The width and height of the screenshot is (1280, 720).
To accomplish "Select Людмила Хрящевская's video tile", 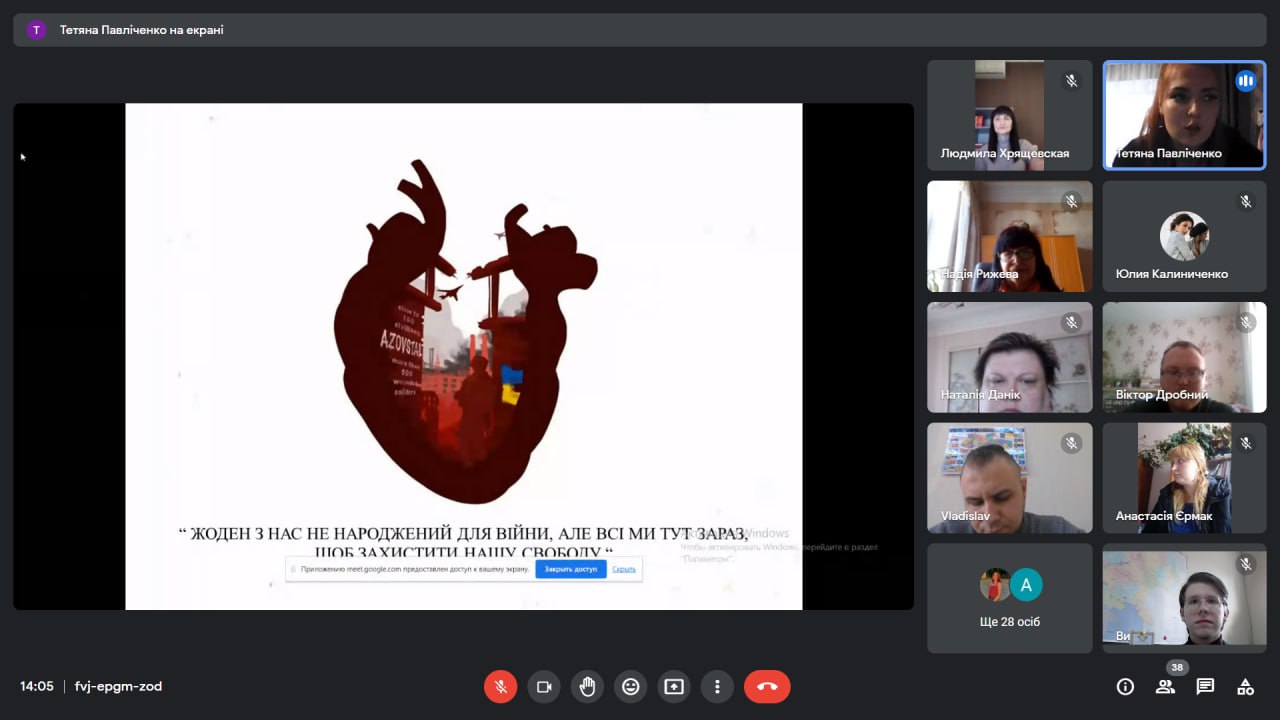I will 1009,115.
